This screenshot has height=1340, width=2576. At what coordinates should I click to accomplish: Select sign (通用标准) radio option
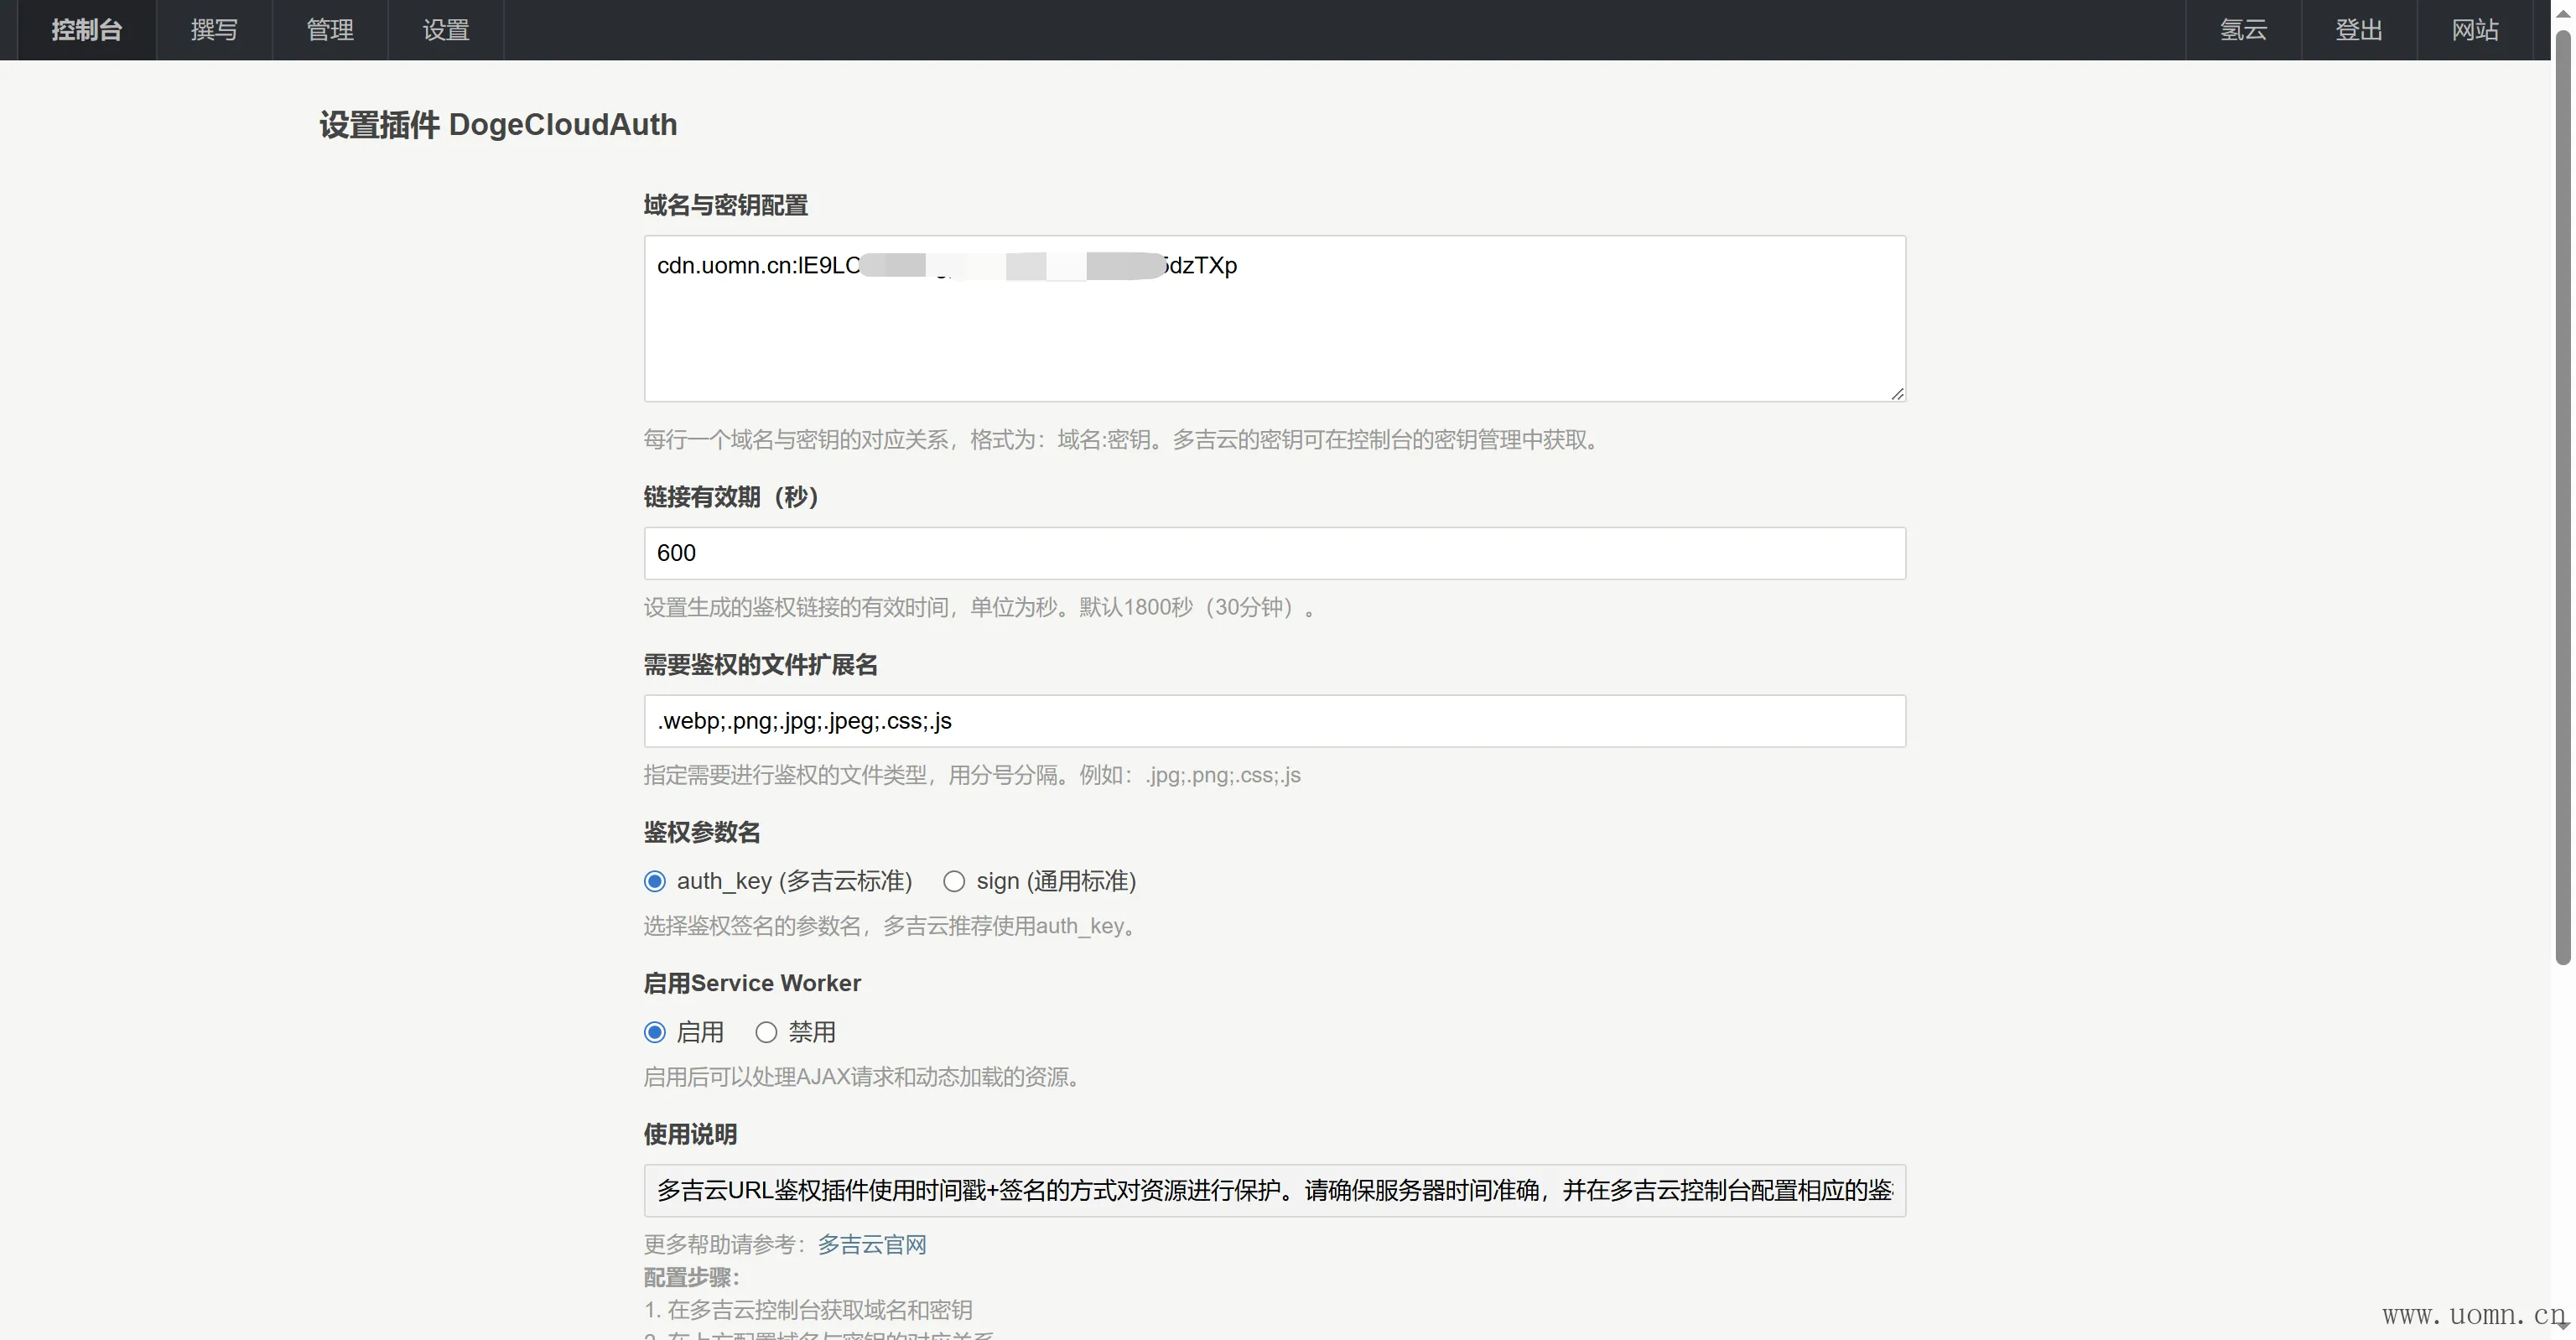(954, 881)
